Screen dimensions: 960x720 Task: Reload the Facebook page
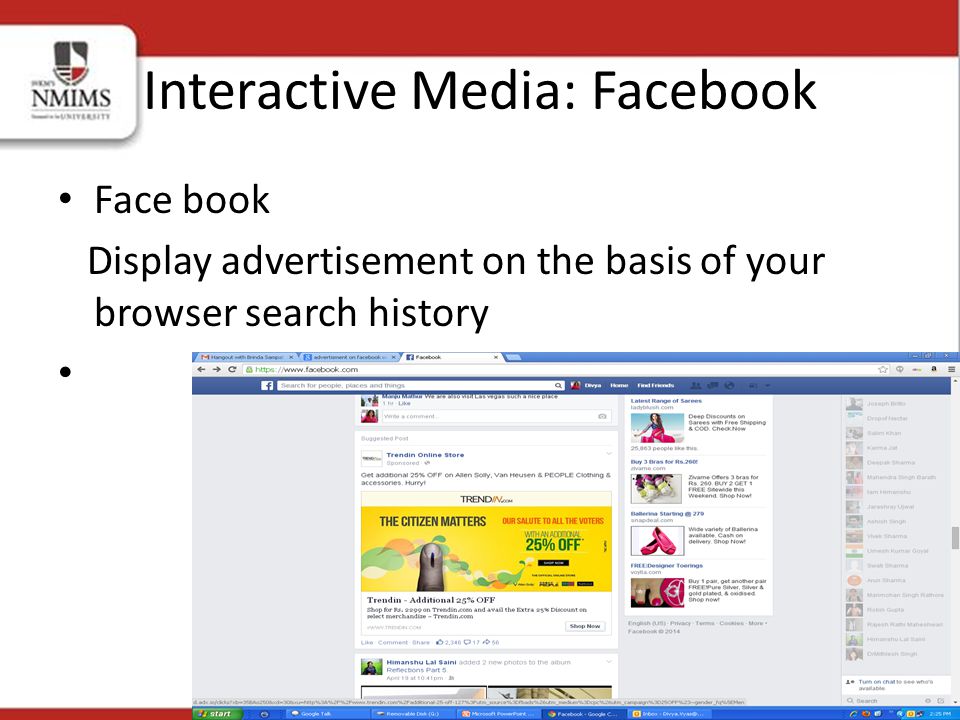point(232,370)
